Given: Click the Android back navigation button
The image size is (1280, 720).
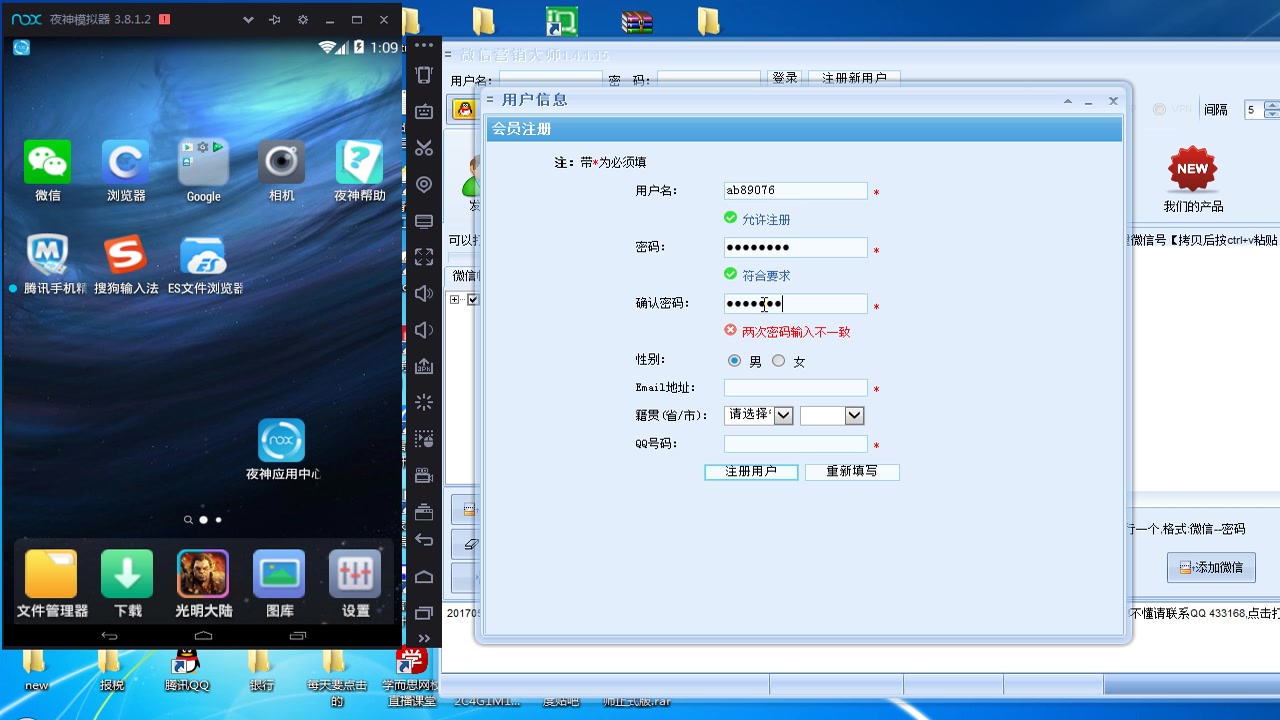Looking at the screenshot, I should click(110, 635).
